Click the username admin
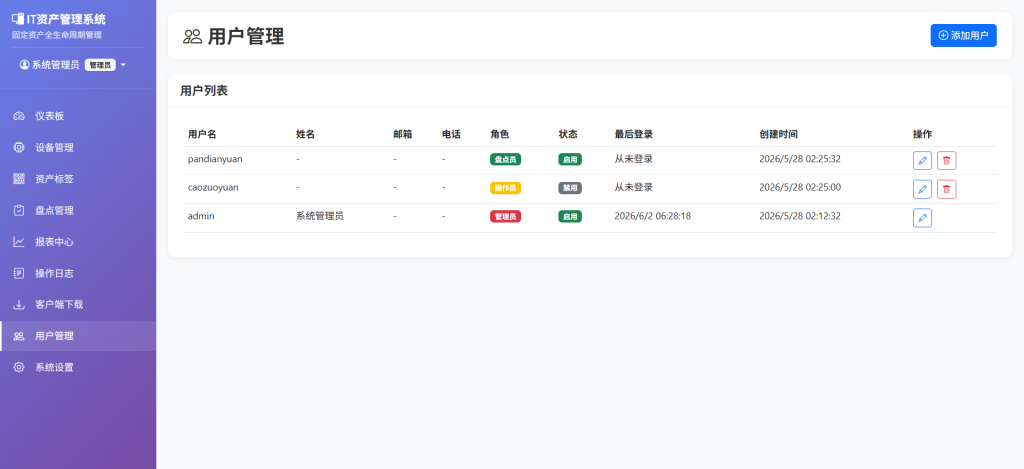 [x=201, y=216]
